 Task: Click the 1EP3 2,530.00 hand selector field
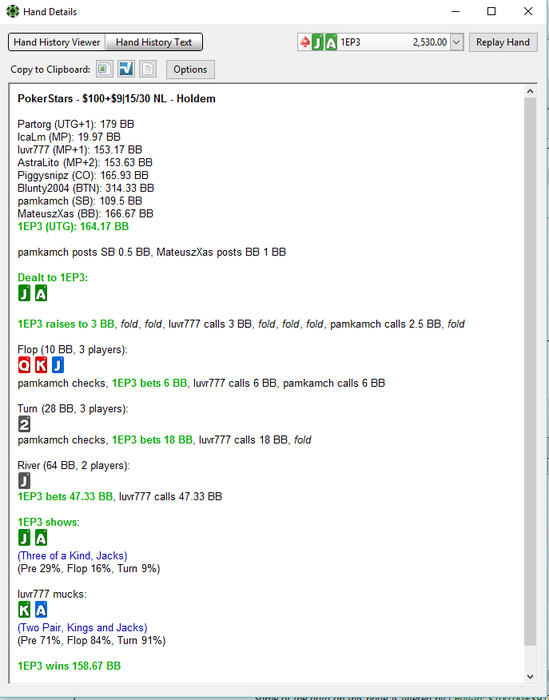(380, 42)
